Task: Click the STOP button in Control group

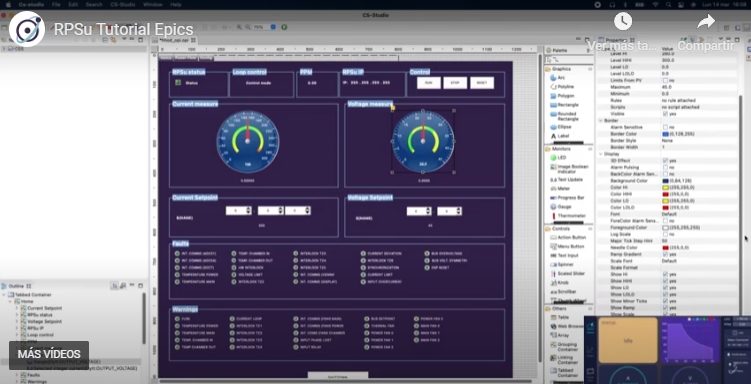Action: coord(455,83)
